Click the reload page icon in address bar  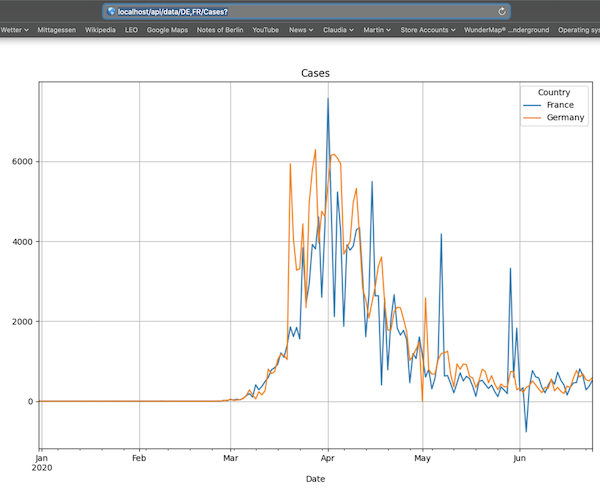pyautogui.click(x=502, y=11)
